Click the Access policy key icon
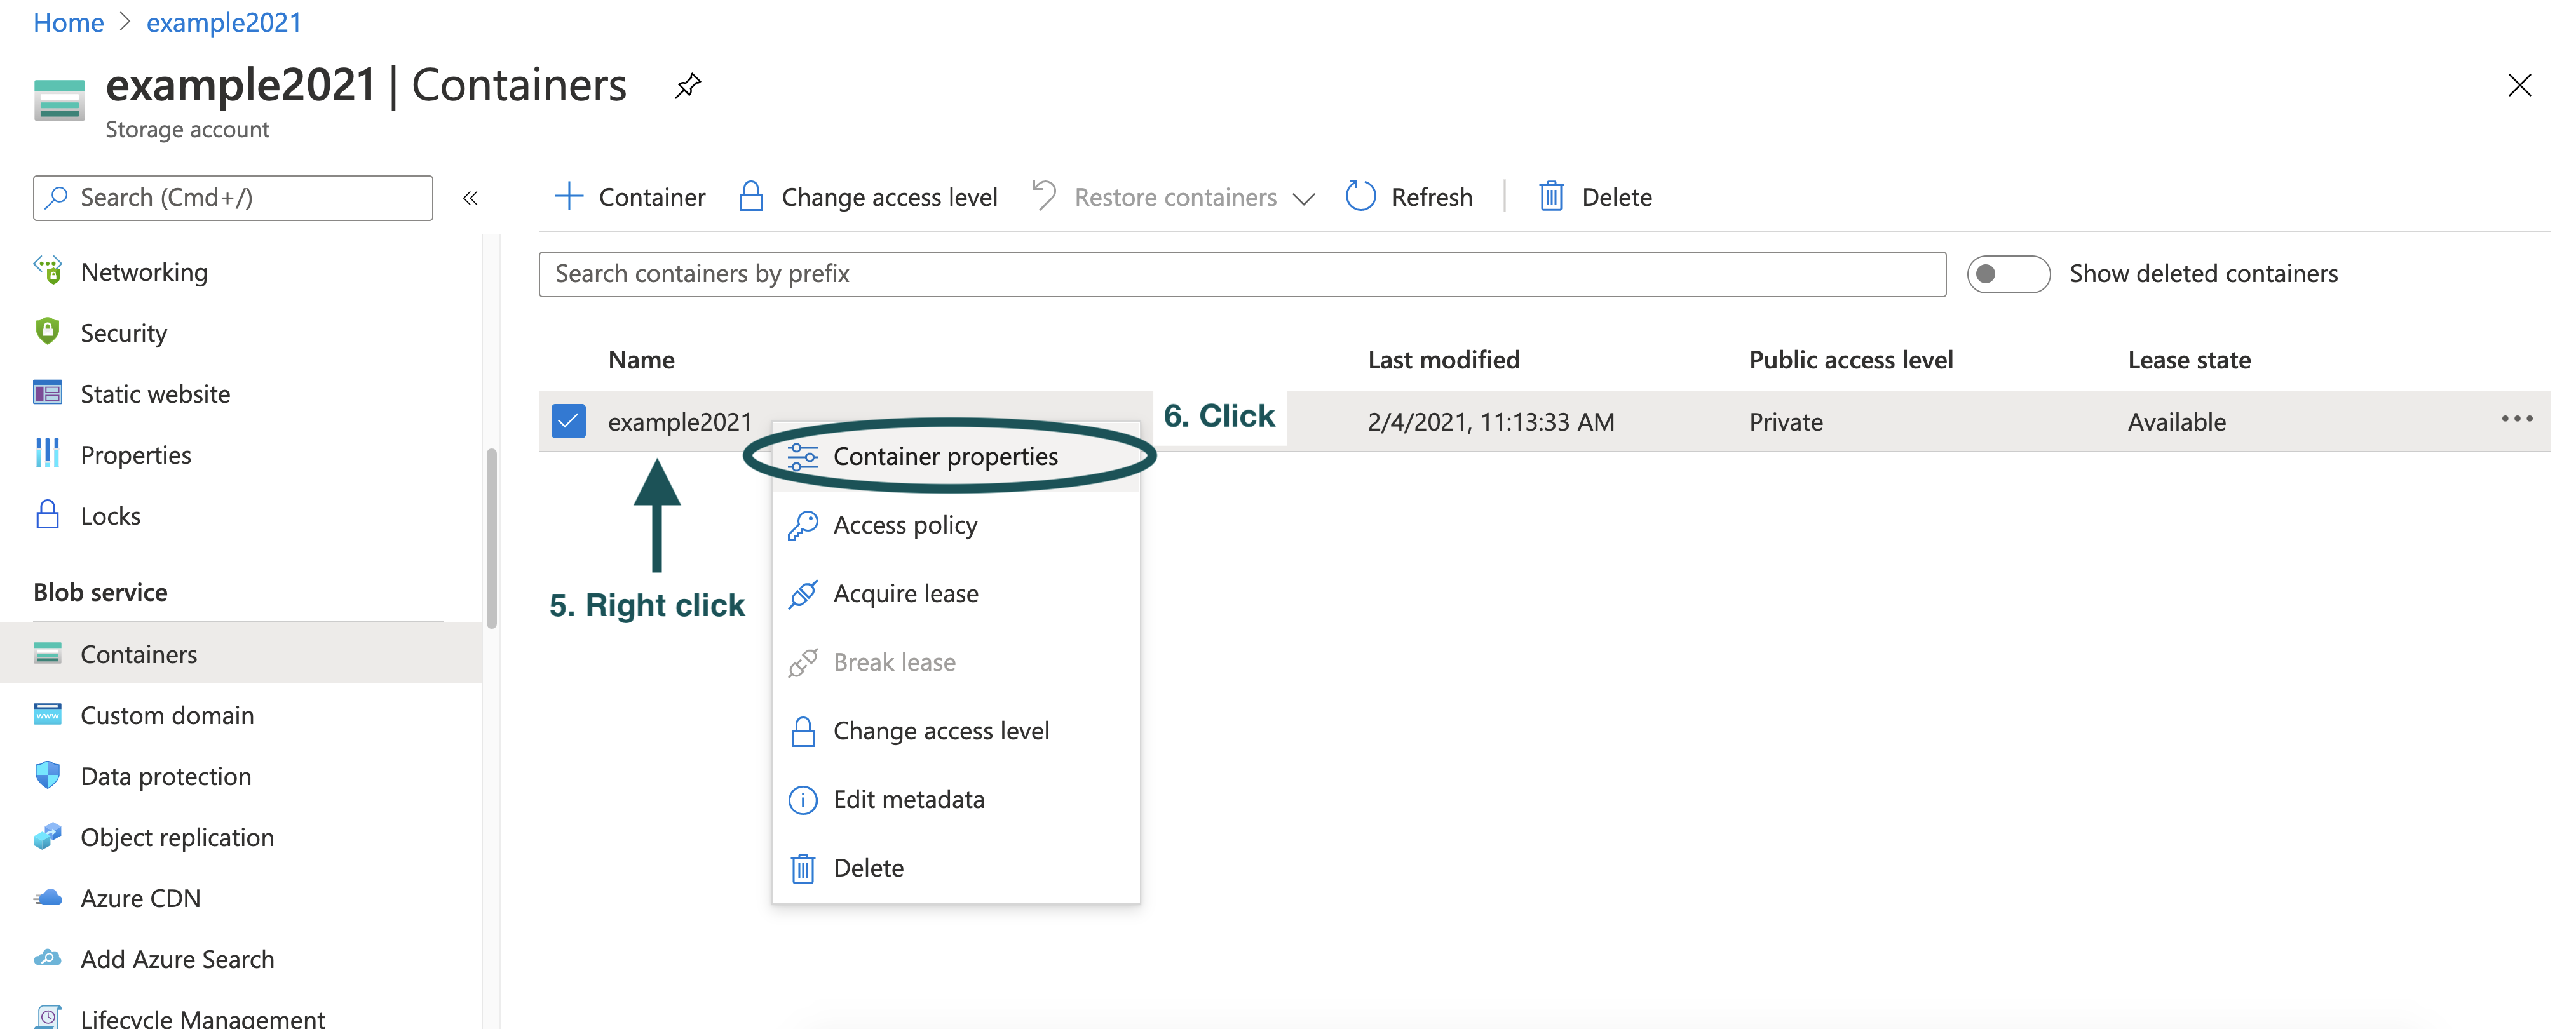 [x=802, y=525]
